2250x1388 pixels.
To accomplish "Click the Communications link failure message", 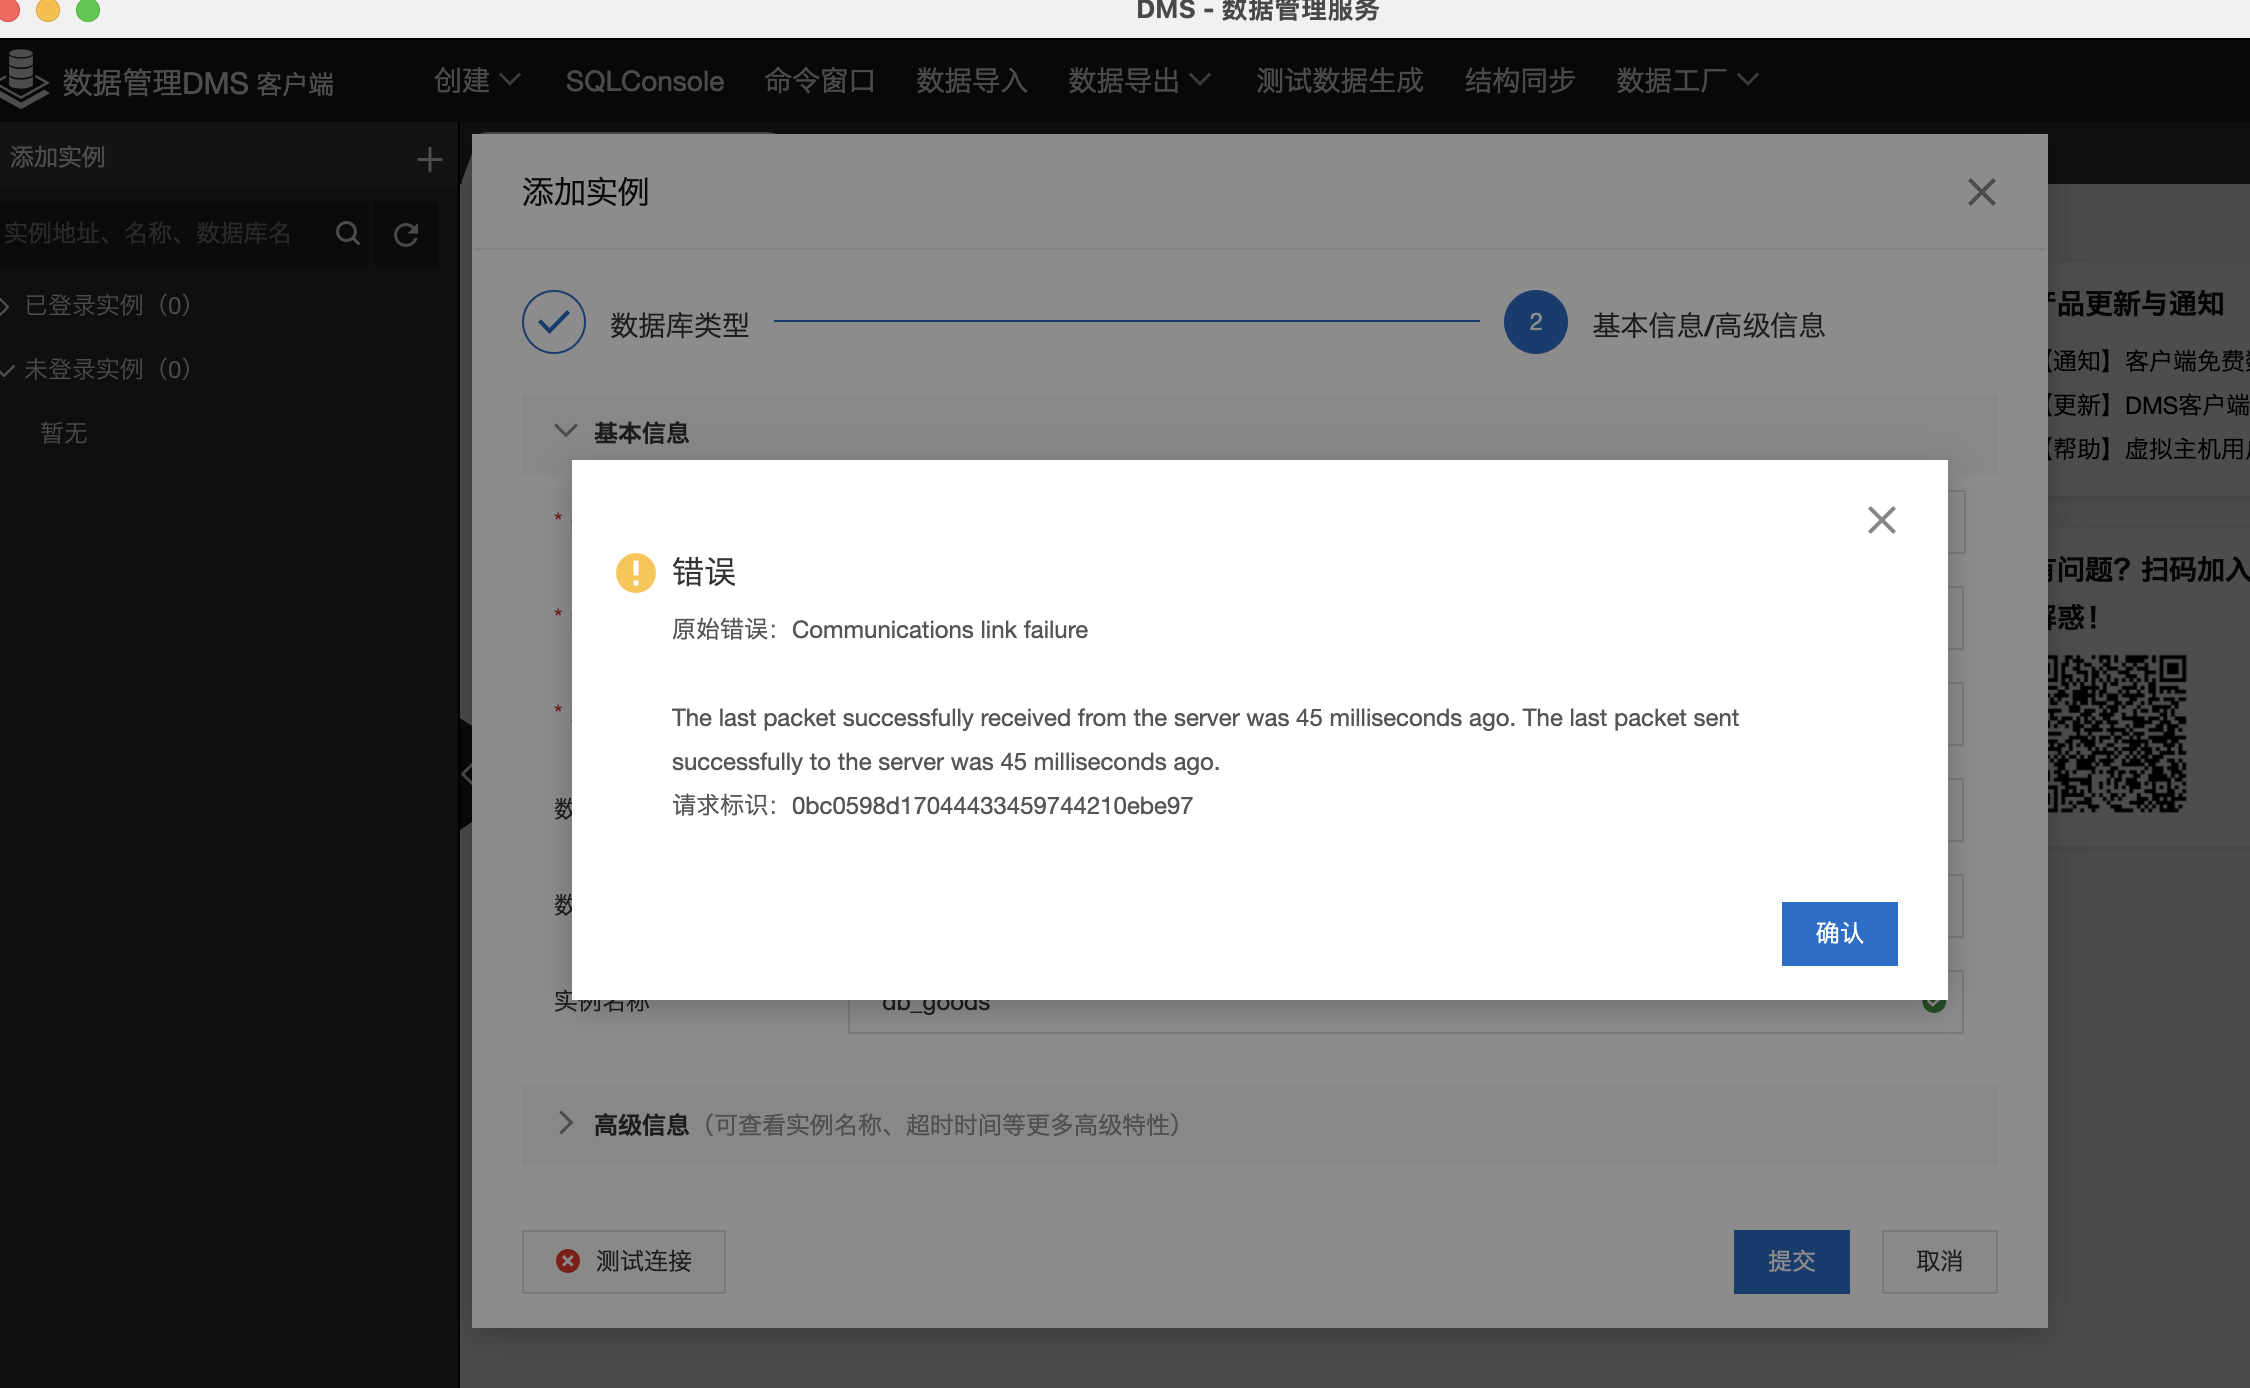I will (939, 630).
